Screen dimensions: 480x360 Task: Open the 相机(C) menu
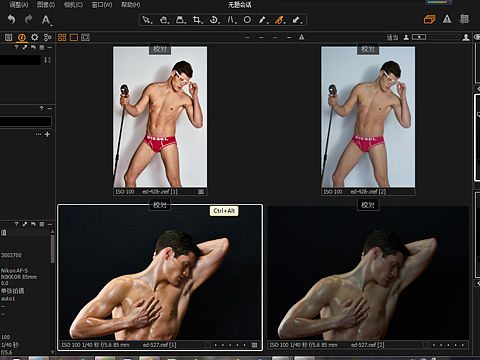coord(73,5)
